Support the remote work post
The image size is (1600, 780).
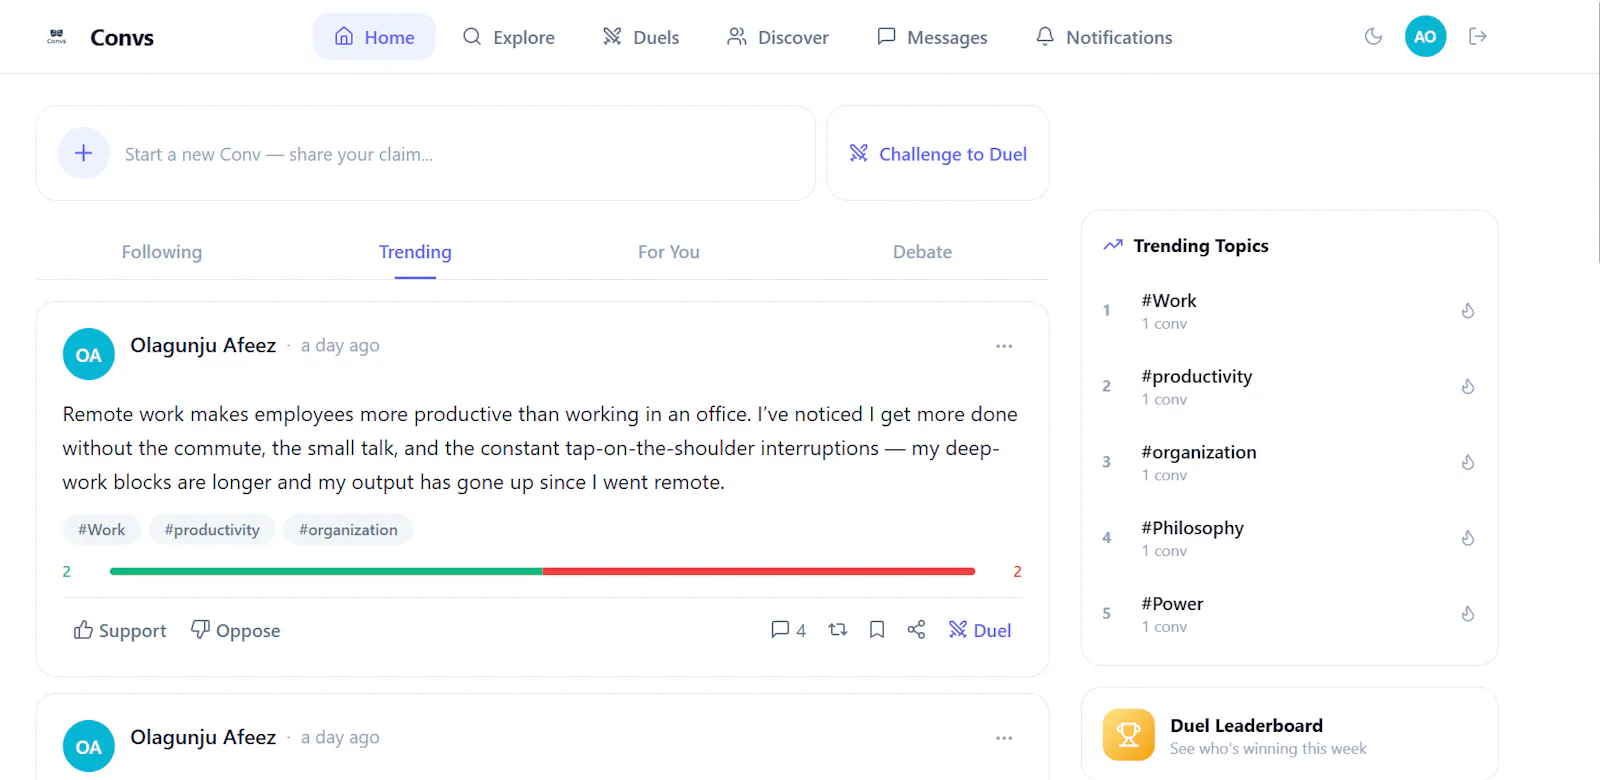120,630
